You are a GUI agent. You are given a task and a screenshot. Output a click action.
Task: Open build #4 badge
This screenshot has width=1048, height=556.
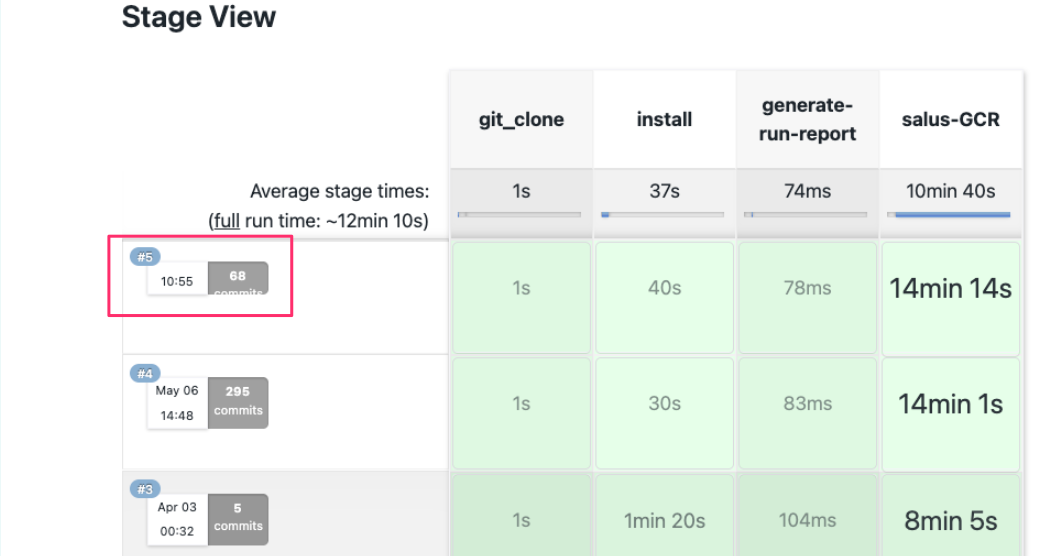[145, 374]
